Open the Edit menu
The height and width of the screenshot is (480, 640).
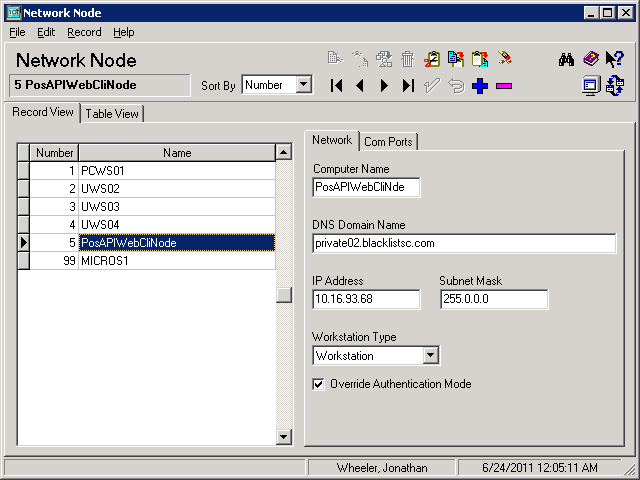click(x=46, y=32)
